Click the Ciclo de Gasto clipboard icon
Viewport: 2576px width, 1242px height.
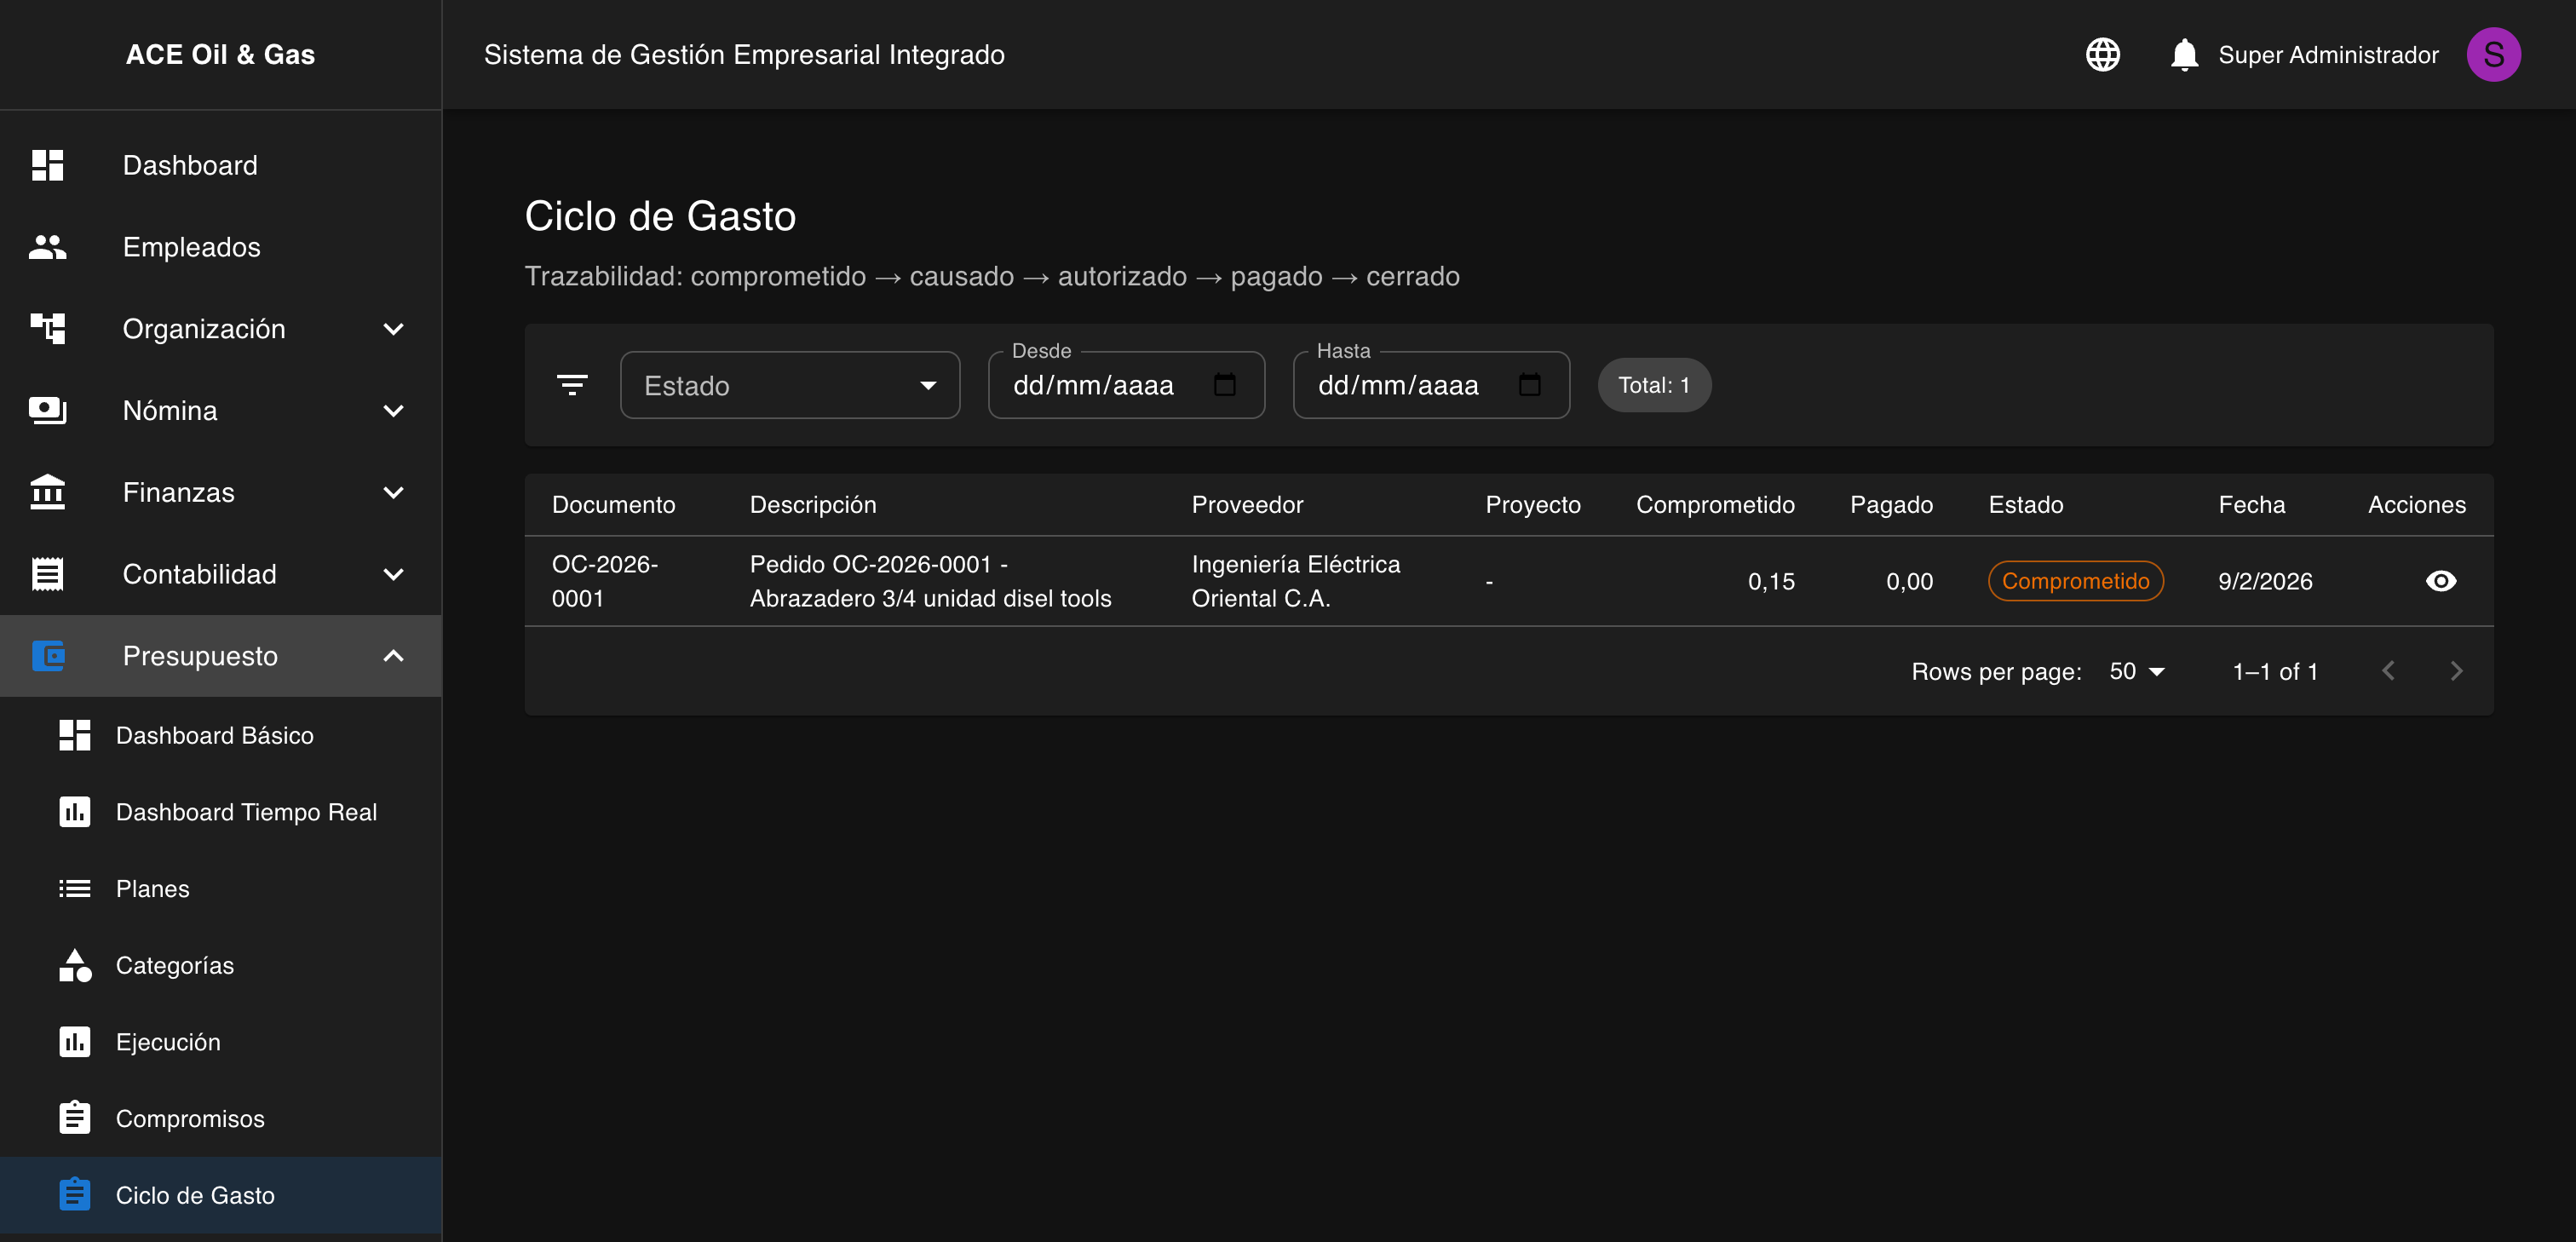coord(74,1195)
